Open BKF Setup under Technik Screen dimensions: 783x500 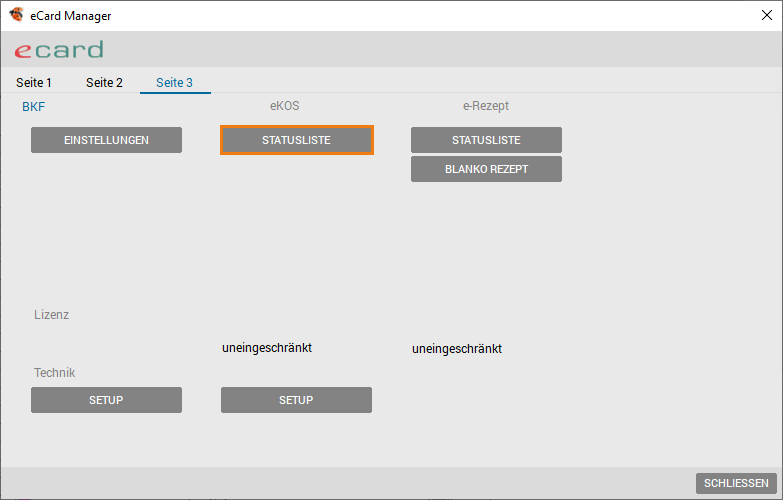click(106, 400)
